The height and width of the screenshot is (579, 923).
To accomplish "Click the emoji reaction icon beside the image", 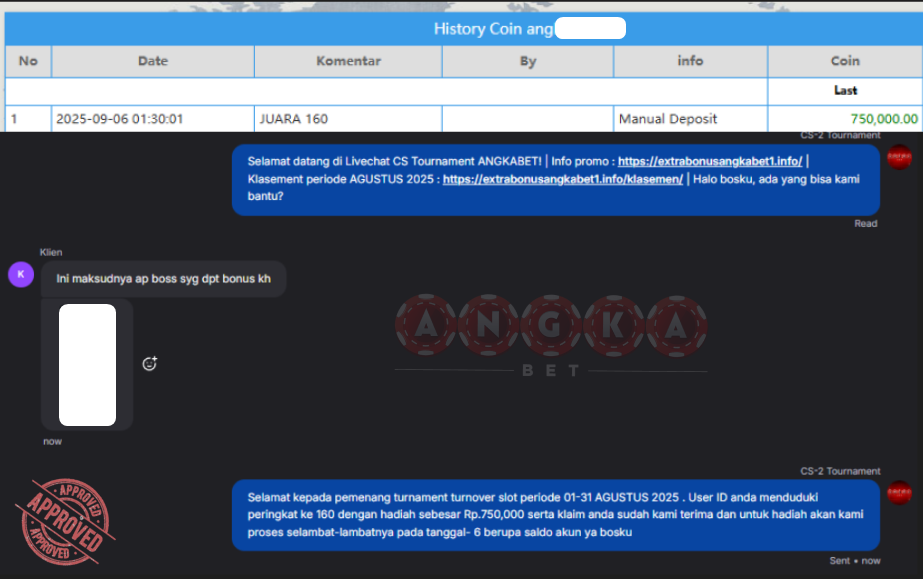I will pyautogui.click(x=150, y=364).
